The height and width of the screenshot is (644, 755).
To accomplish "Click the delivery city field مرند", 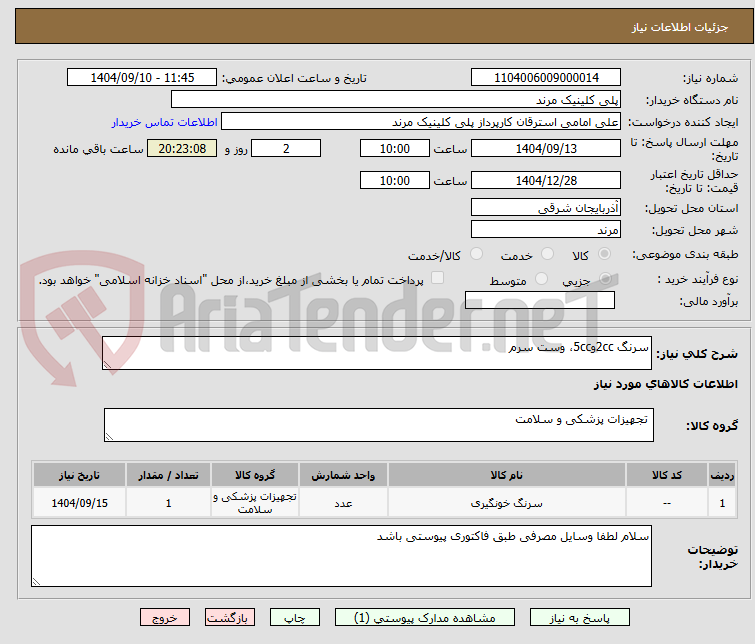I will tap(546, 229).
